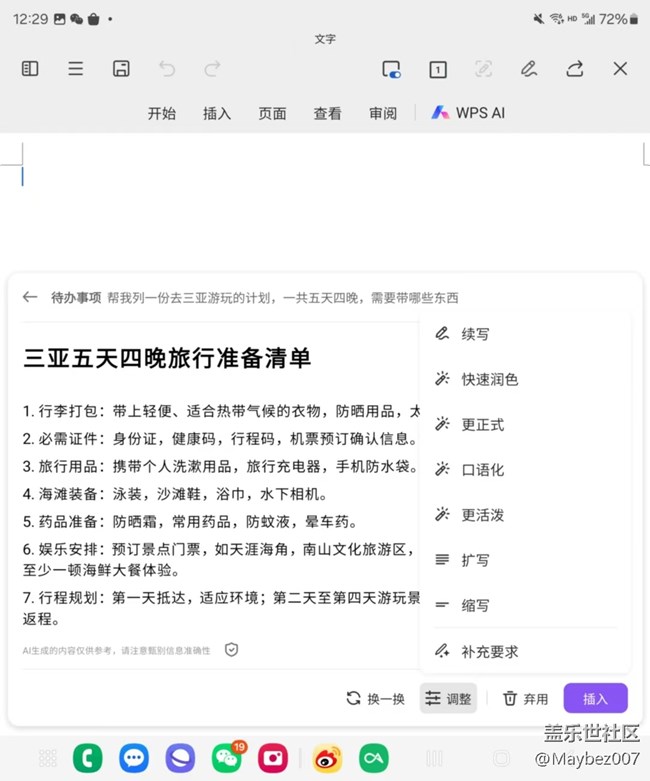
Task: Open the green app at dock's end
Action: (x=374, y=758)
